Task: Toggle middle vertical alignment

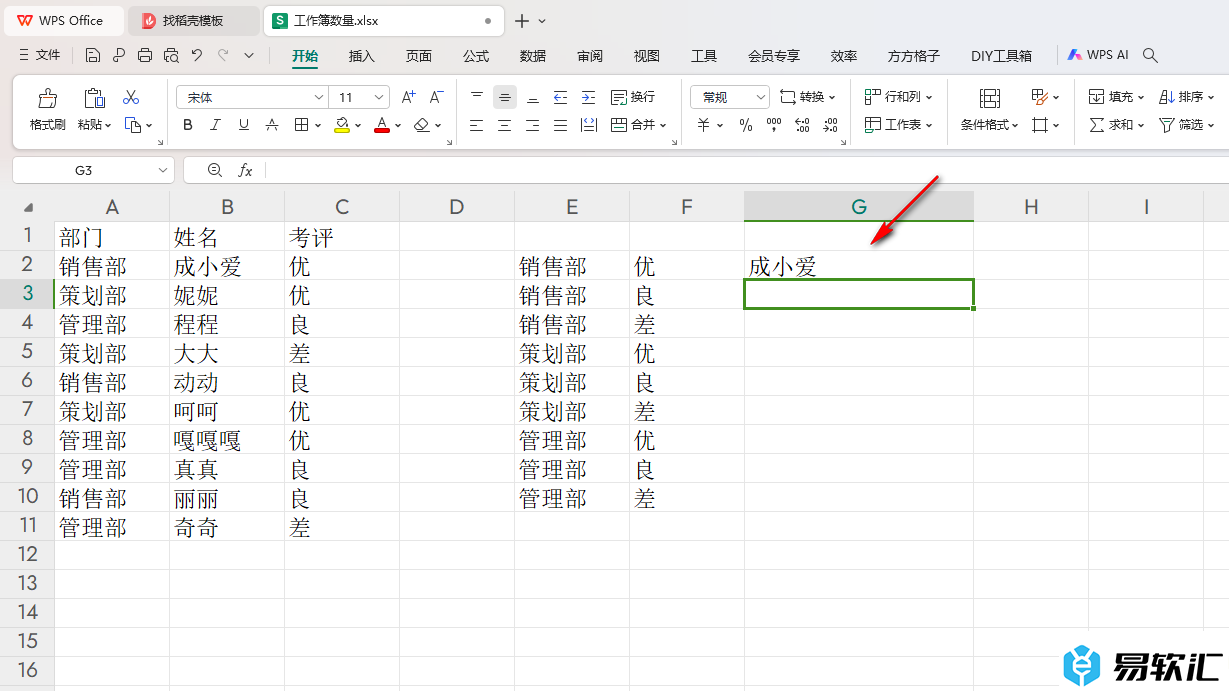Action: (504, 97)
